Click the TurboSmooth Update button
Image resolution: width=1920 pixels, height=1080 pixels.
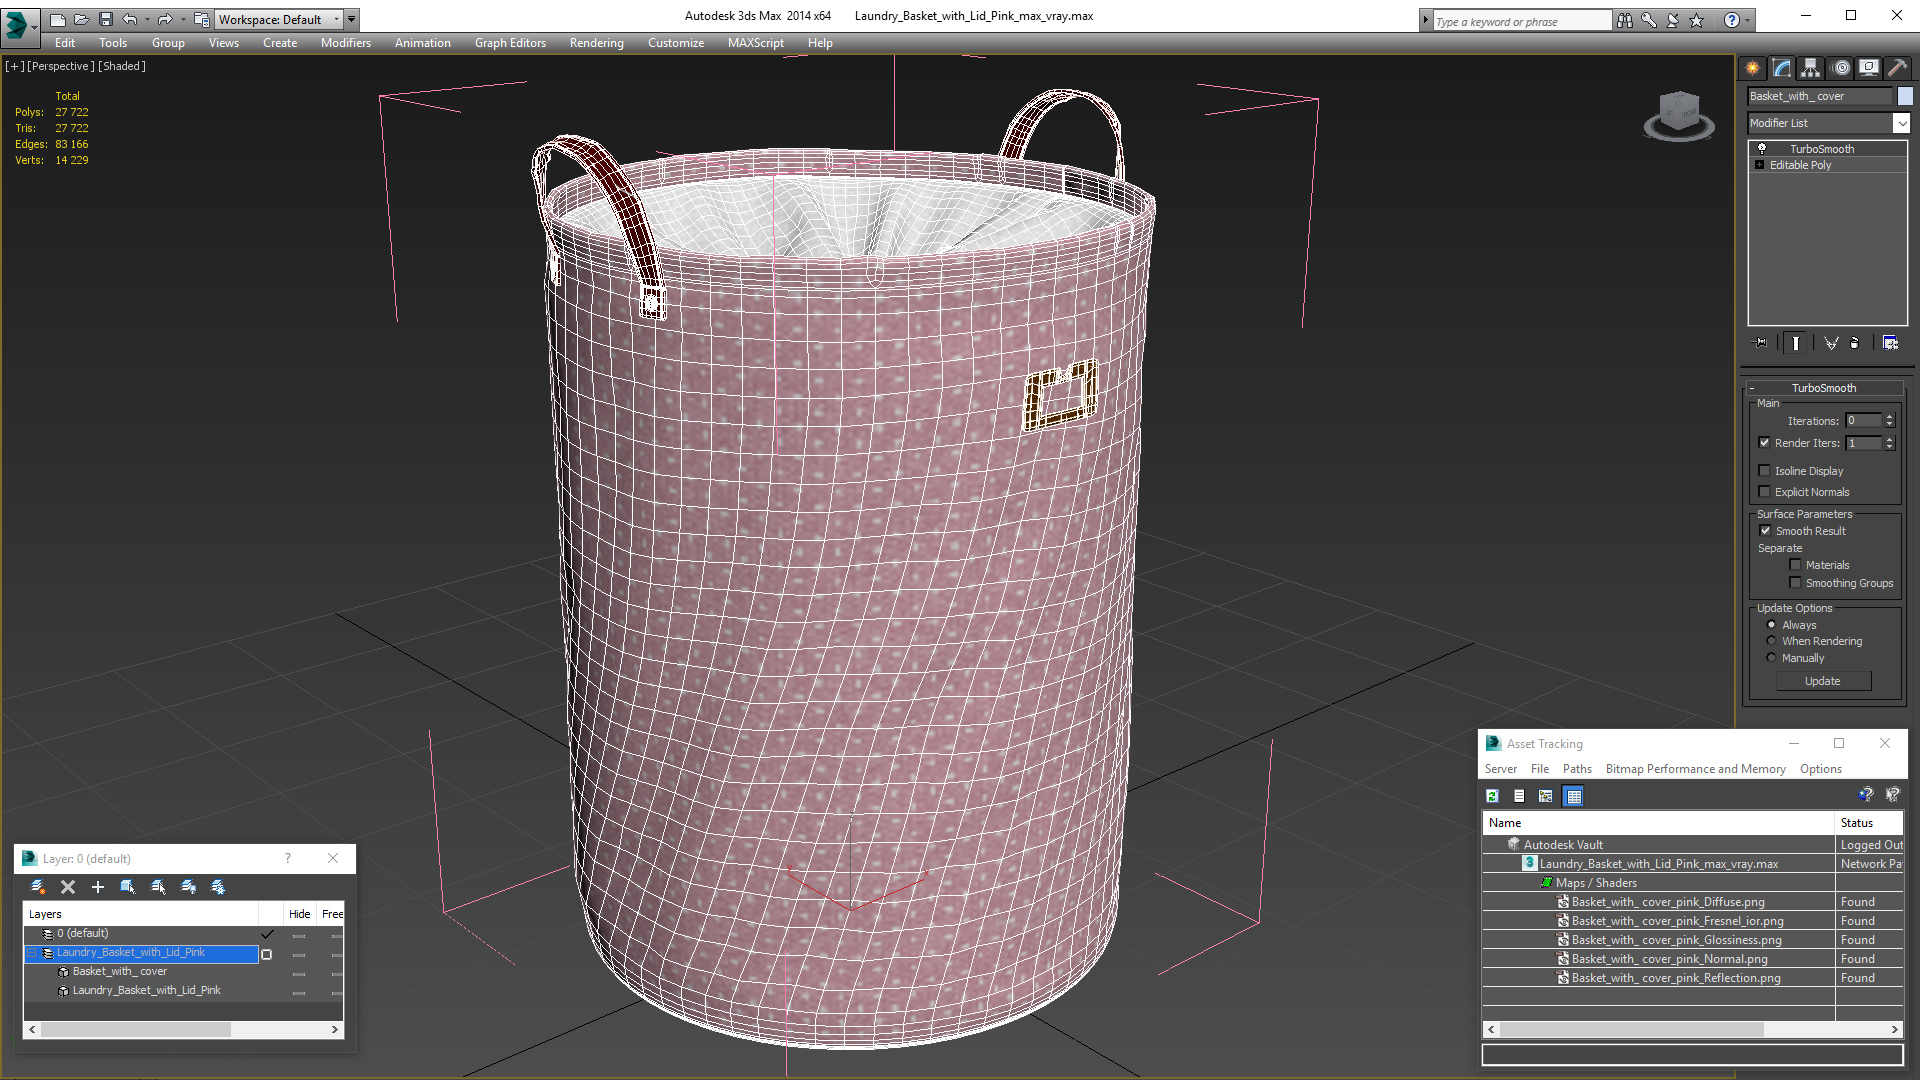point(1823,681)
